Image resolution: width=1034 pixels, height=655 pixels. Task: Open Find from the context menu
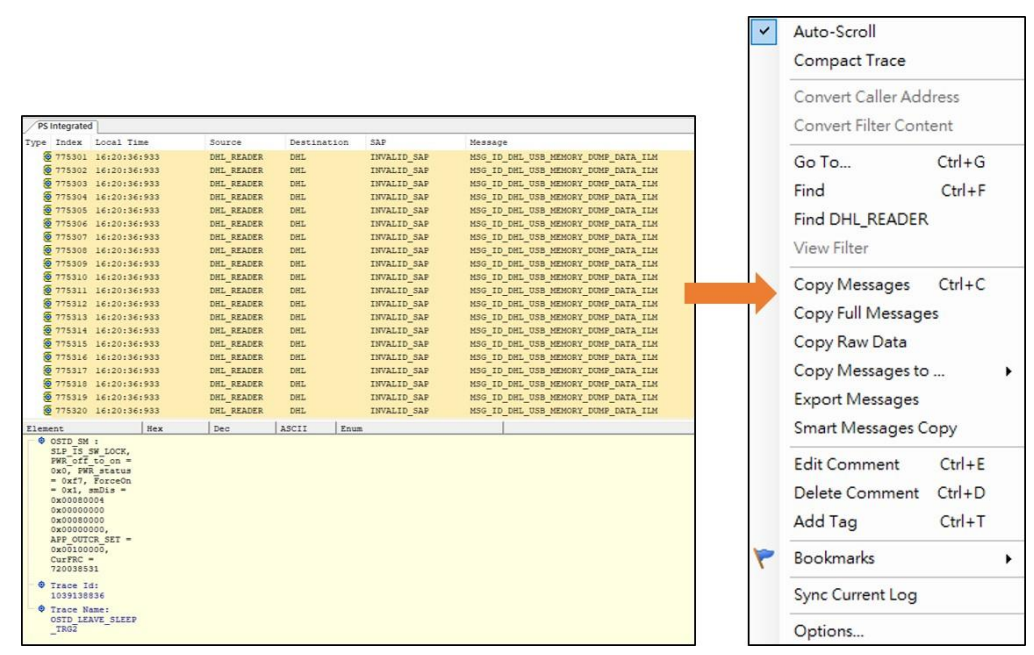tap(809, 191)
